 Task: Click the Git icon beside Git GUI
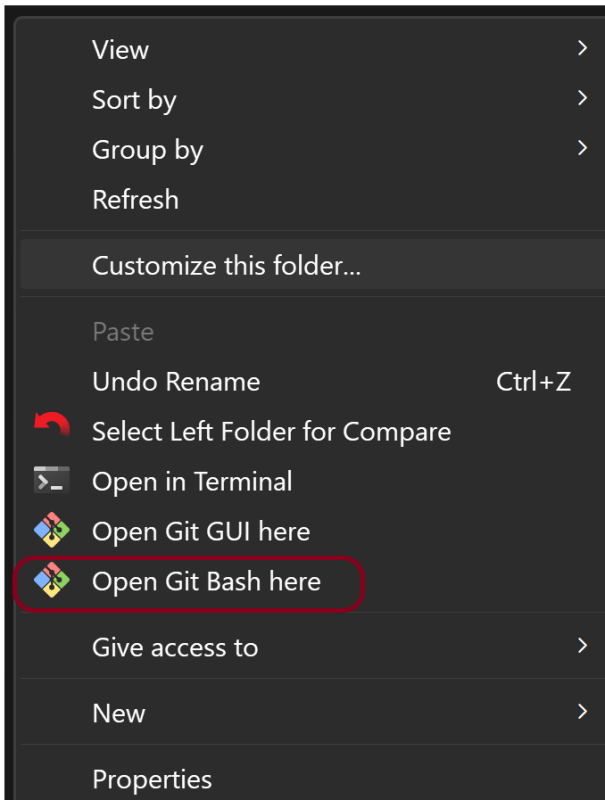(51, 530)
